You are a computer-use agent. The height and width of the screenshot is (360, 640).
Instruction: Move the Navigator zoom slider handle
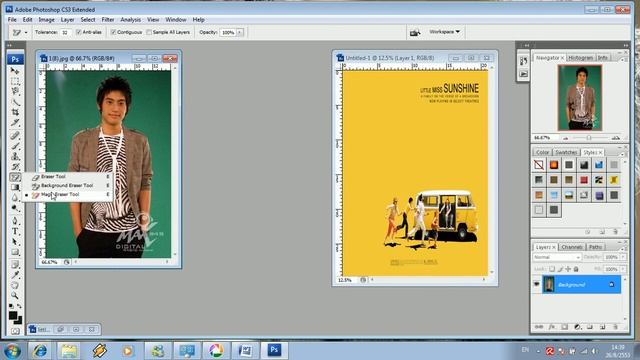589,138
